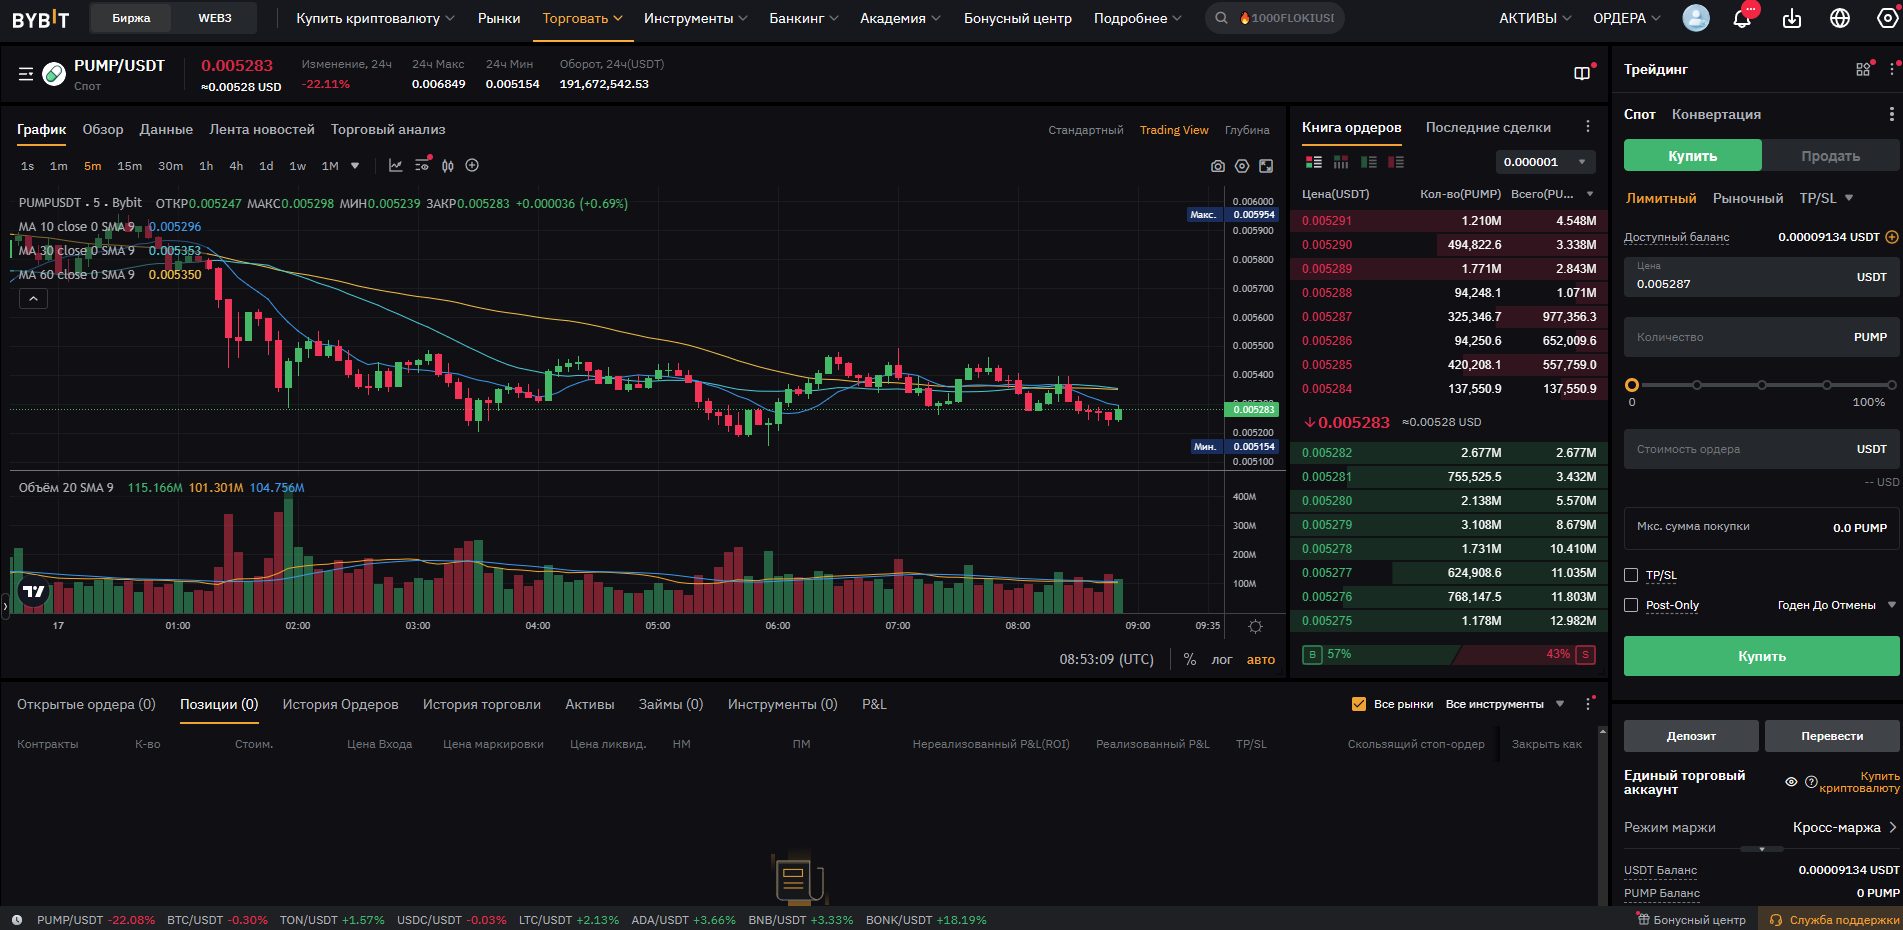The width and height of the screenshot is (1903, 930).
Task: Switch to the WEB3 mode toggle
Action: pyautogui.click(x=215, y=18)
